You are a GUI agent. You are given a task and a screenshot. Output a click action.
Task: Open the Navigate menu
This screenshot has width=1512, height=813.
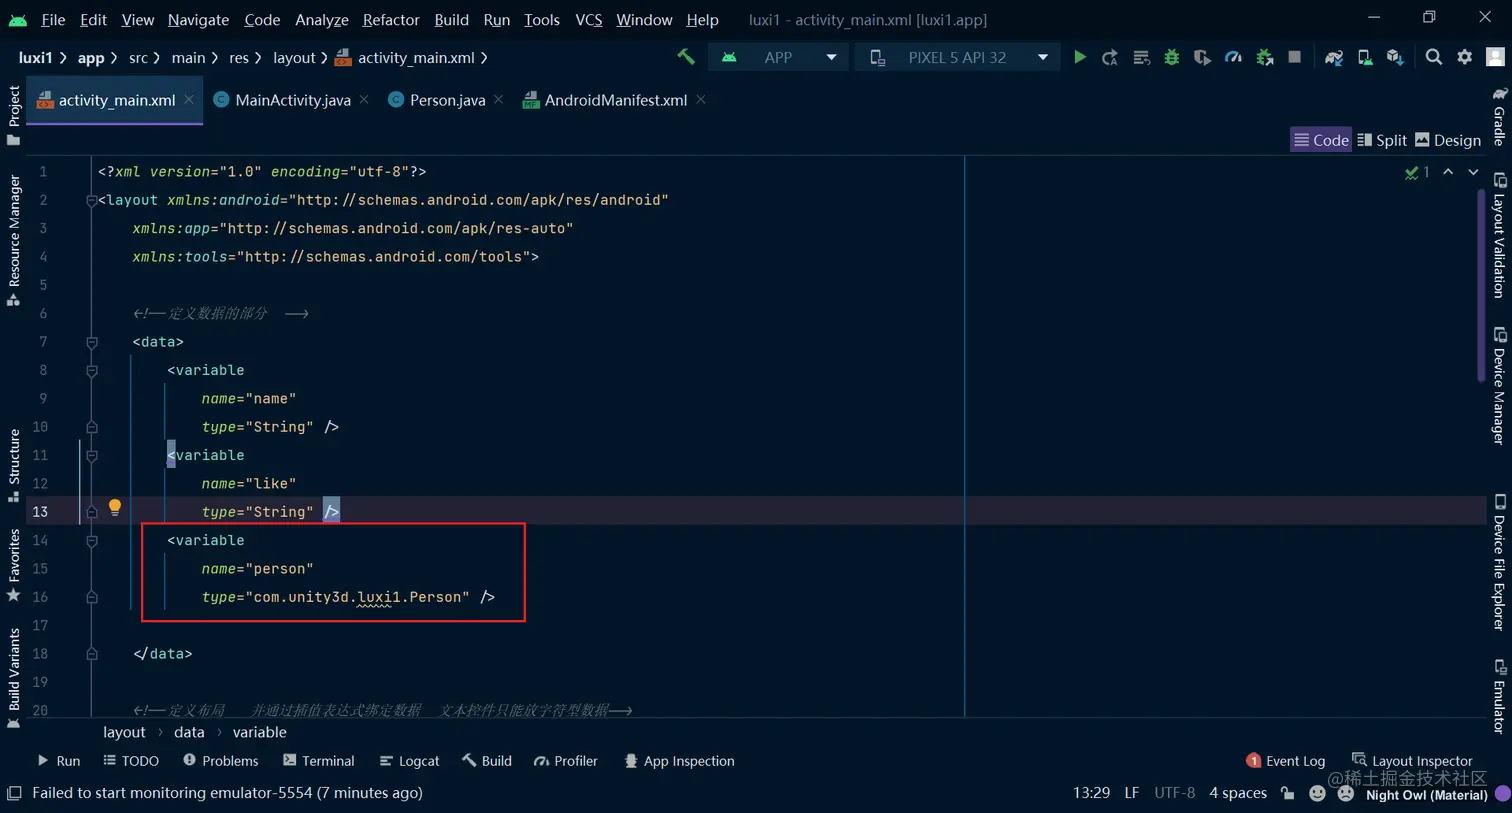pyautogui.click(x=198, y=19)
